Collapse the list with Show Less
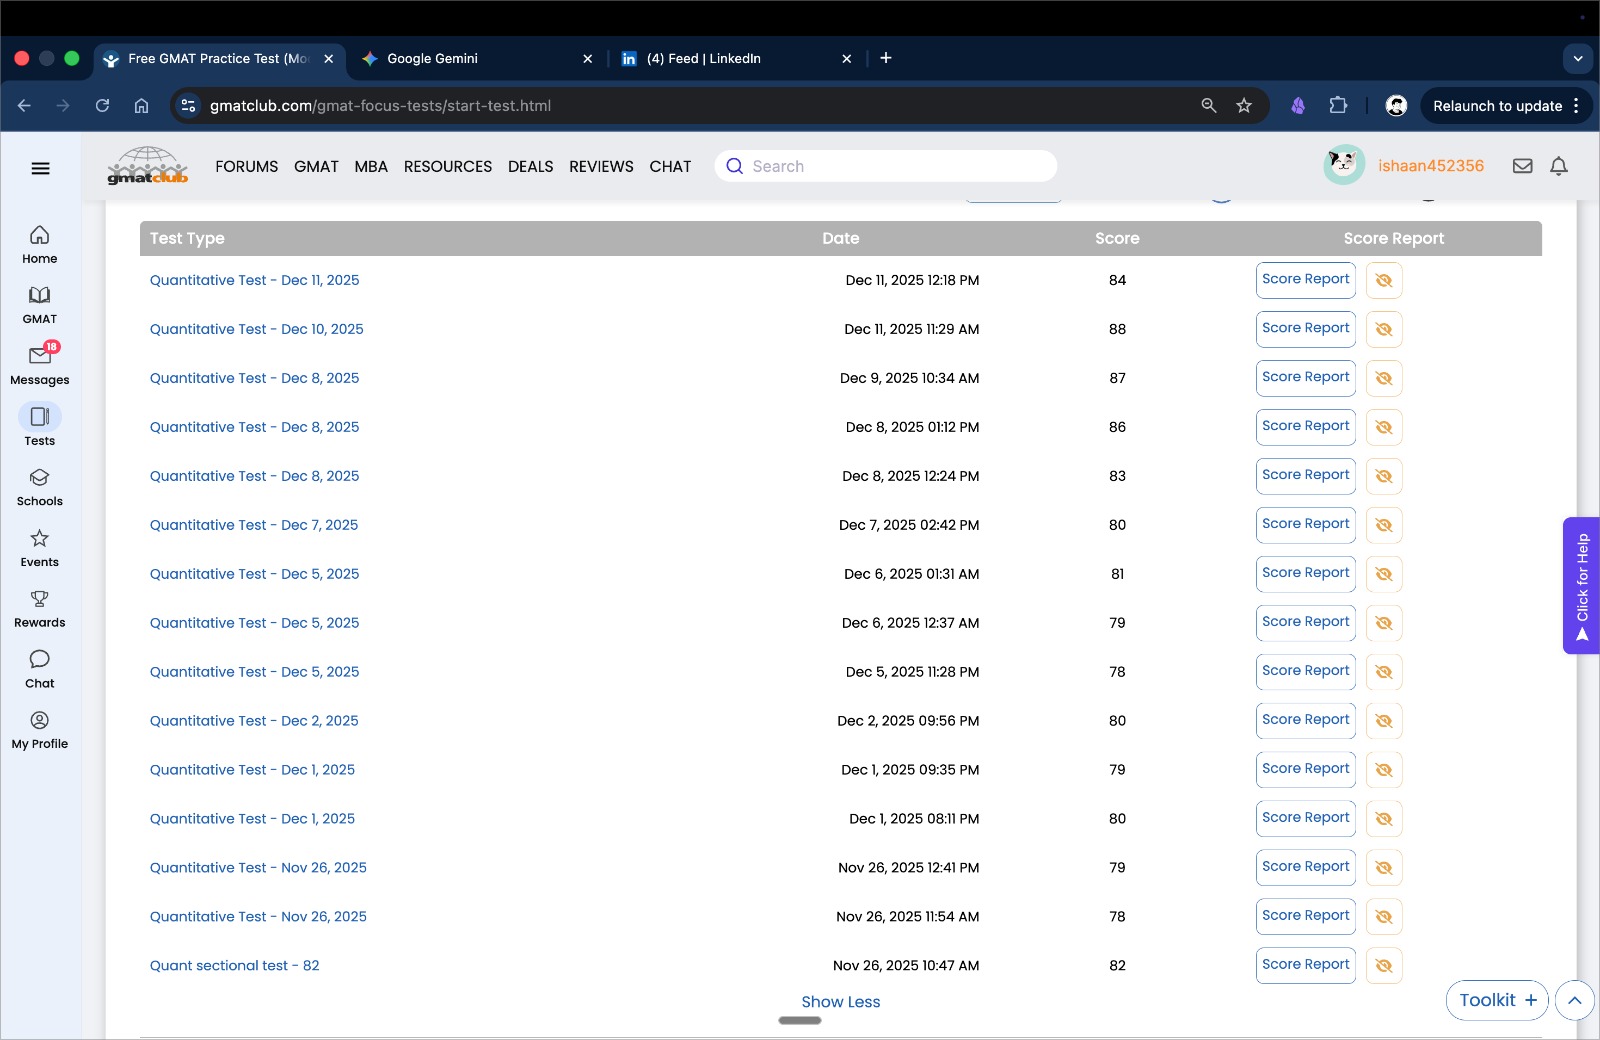Viewport: 1600px width, 1040px height. pos(840,1002)
